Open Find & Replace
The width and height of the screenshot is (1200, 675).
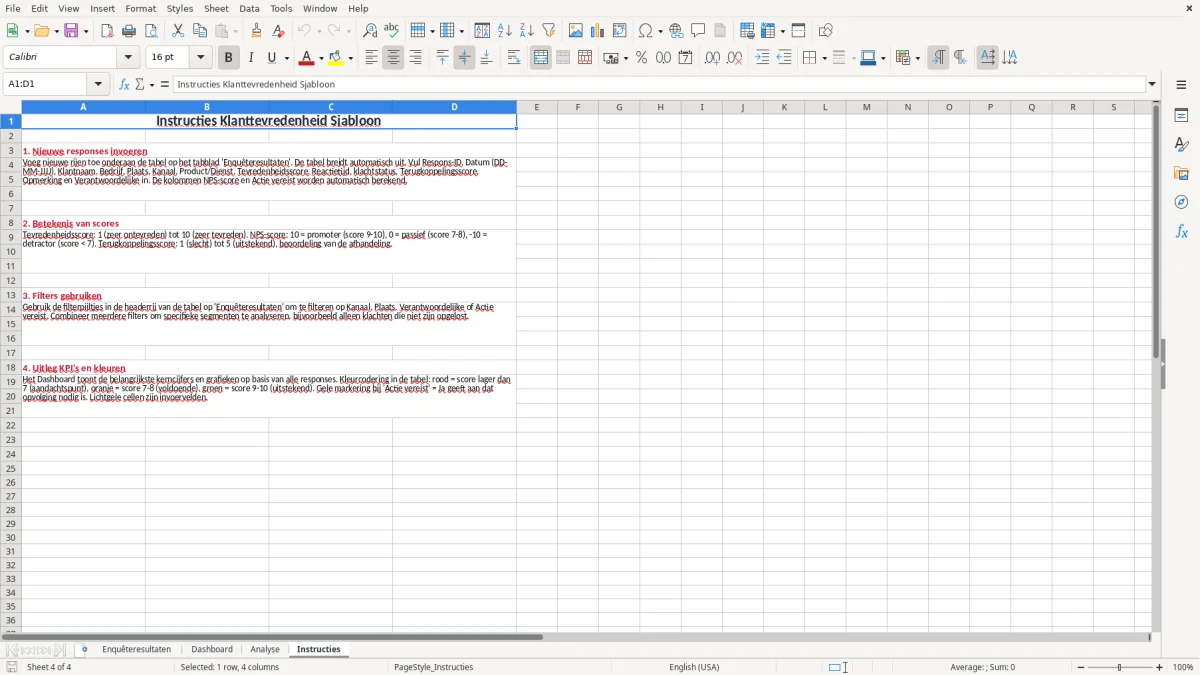(370, 31)
